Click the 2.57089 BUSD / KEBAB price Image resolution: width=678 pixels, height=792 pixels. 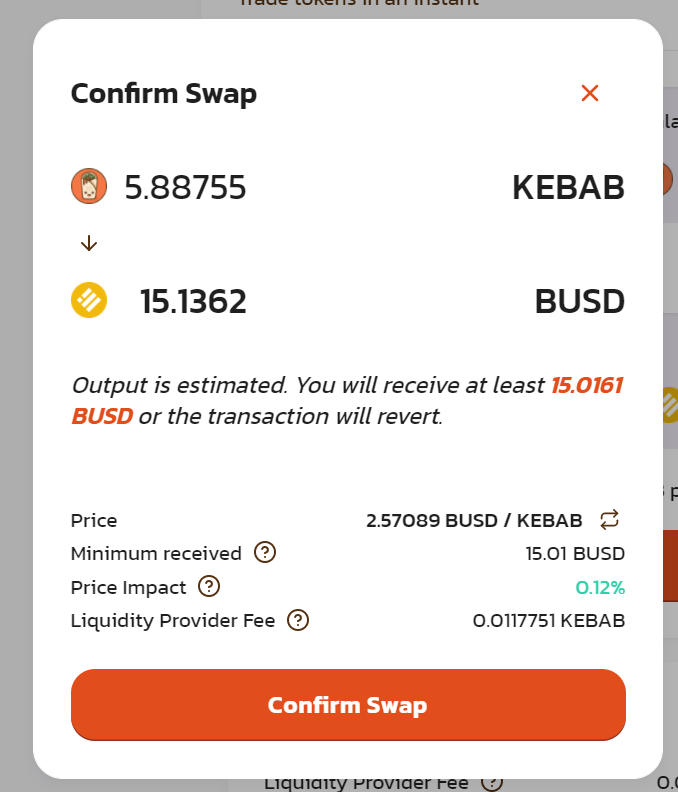(x=474, y=520)
